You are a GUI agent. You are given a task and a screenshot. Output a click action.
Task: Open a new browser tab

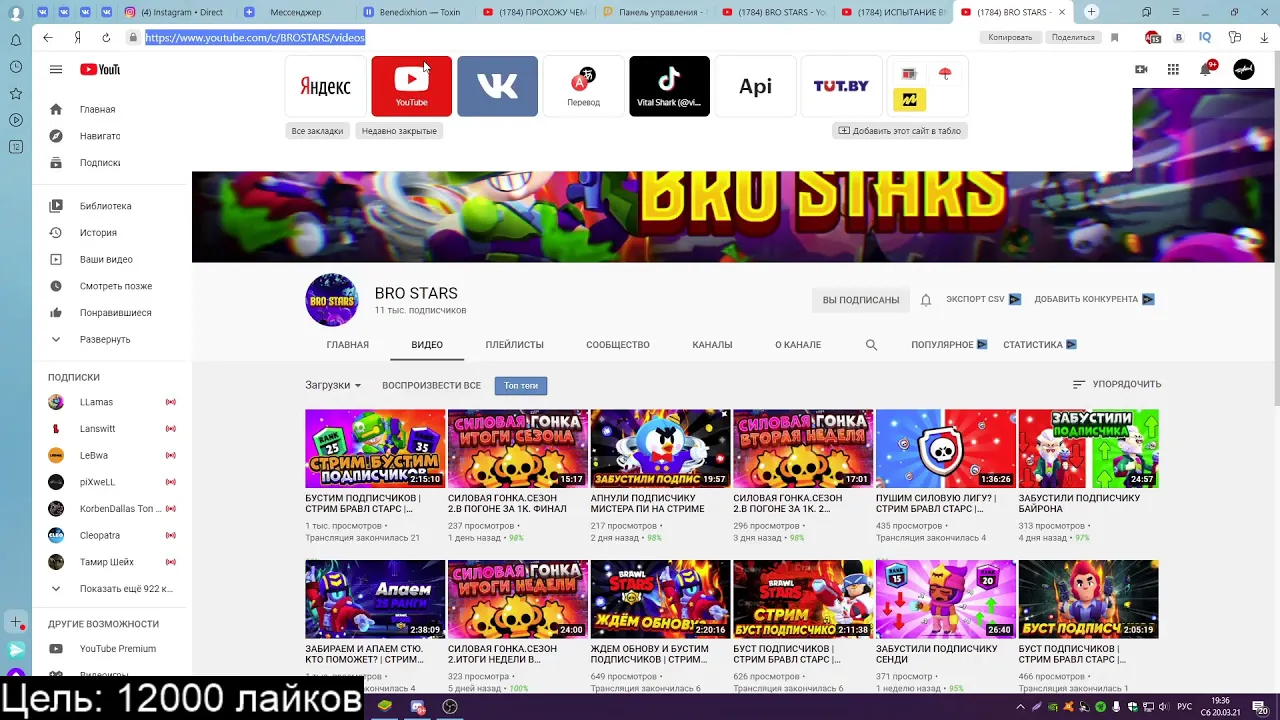(1091, 12)
